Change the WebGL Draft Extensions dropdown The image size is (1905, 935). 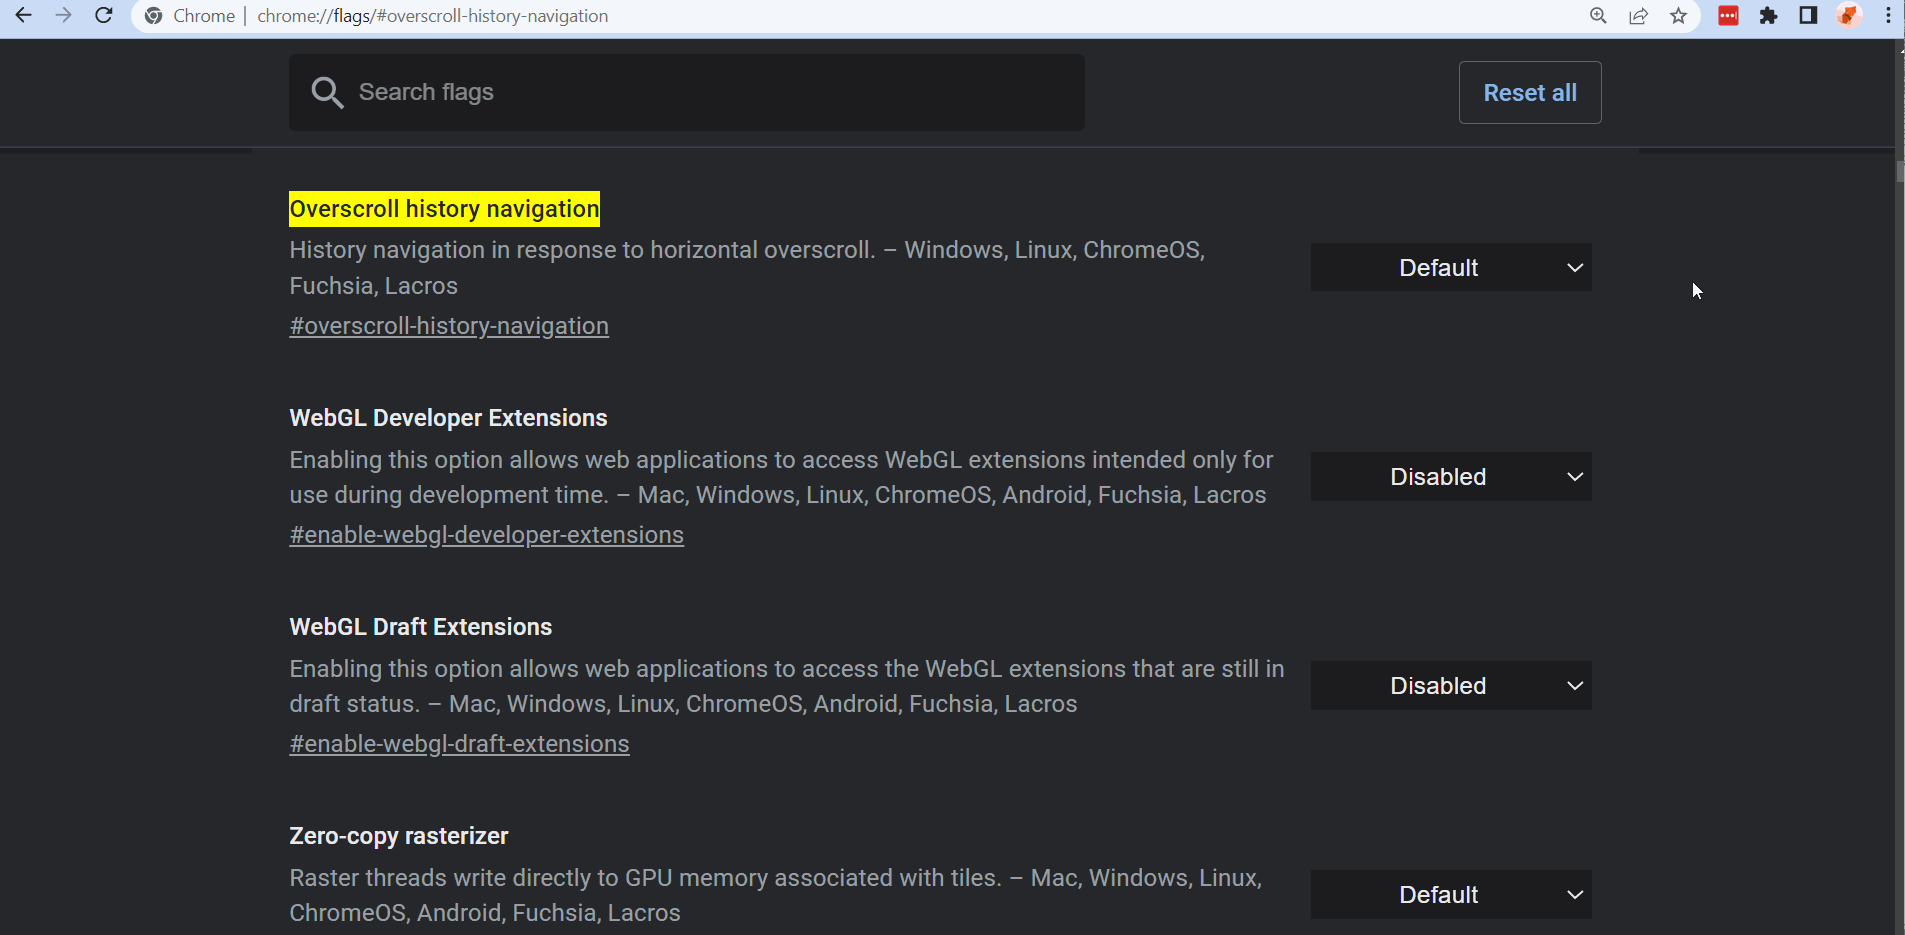pos(1450,686)
